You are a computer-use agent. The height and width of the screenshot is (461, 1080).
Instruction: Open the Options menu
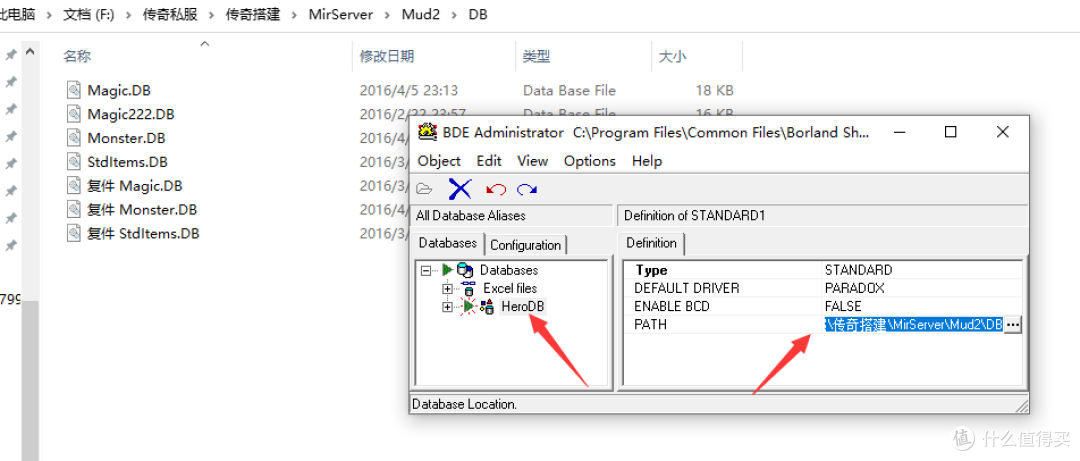589,161
